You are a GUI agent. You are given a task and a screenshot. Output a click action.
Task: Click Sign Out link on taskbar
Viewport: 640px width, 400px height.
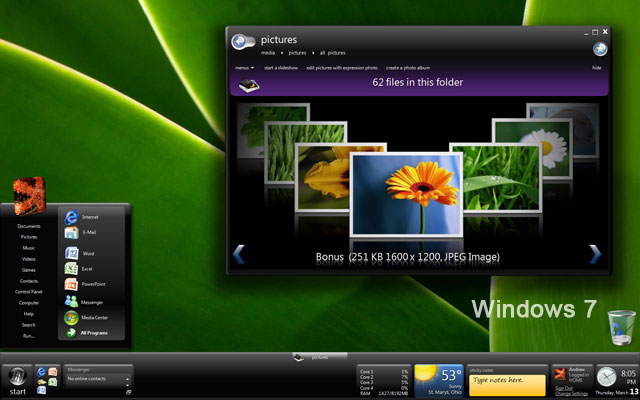pyautogui.click(x=564, y=388)
